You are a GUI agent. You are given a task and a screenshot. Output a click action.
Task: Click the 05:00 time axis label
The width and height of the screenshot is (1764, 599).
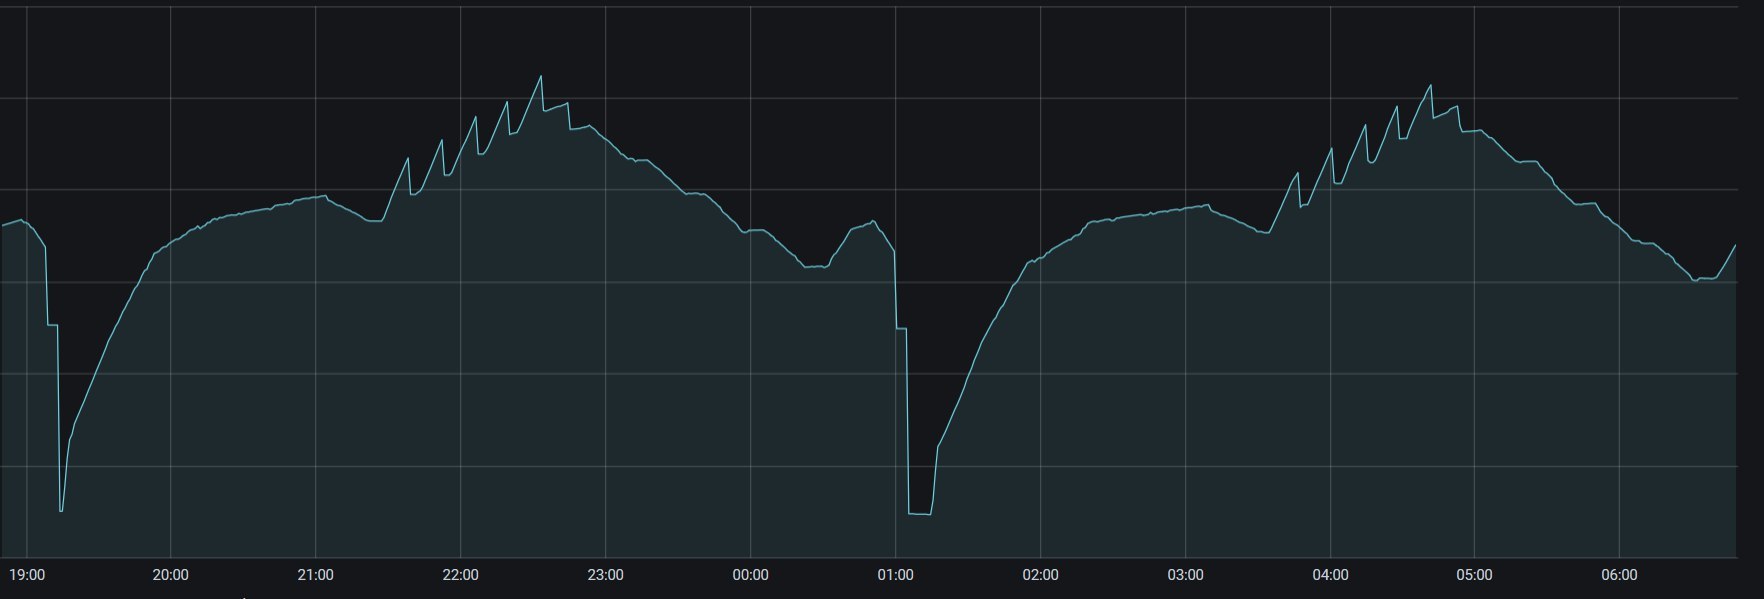pyautogui.click(x=1474, y=575)
